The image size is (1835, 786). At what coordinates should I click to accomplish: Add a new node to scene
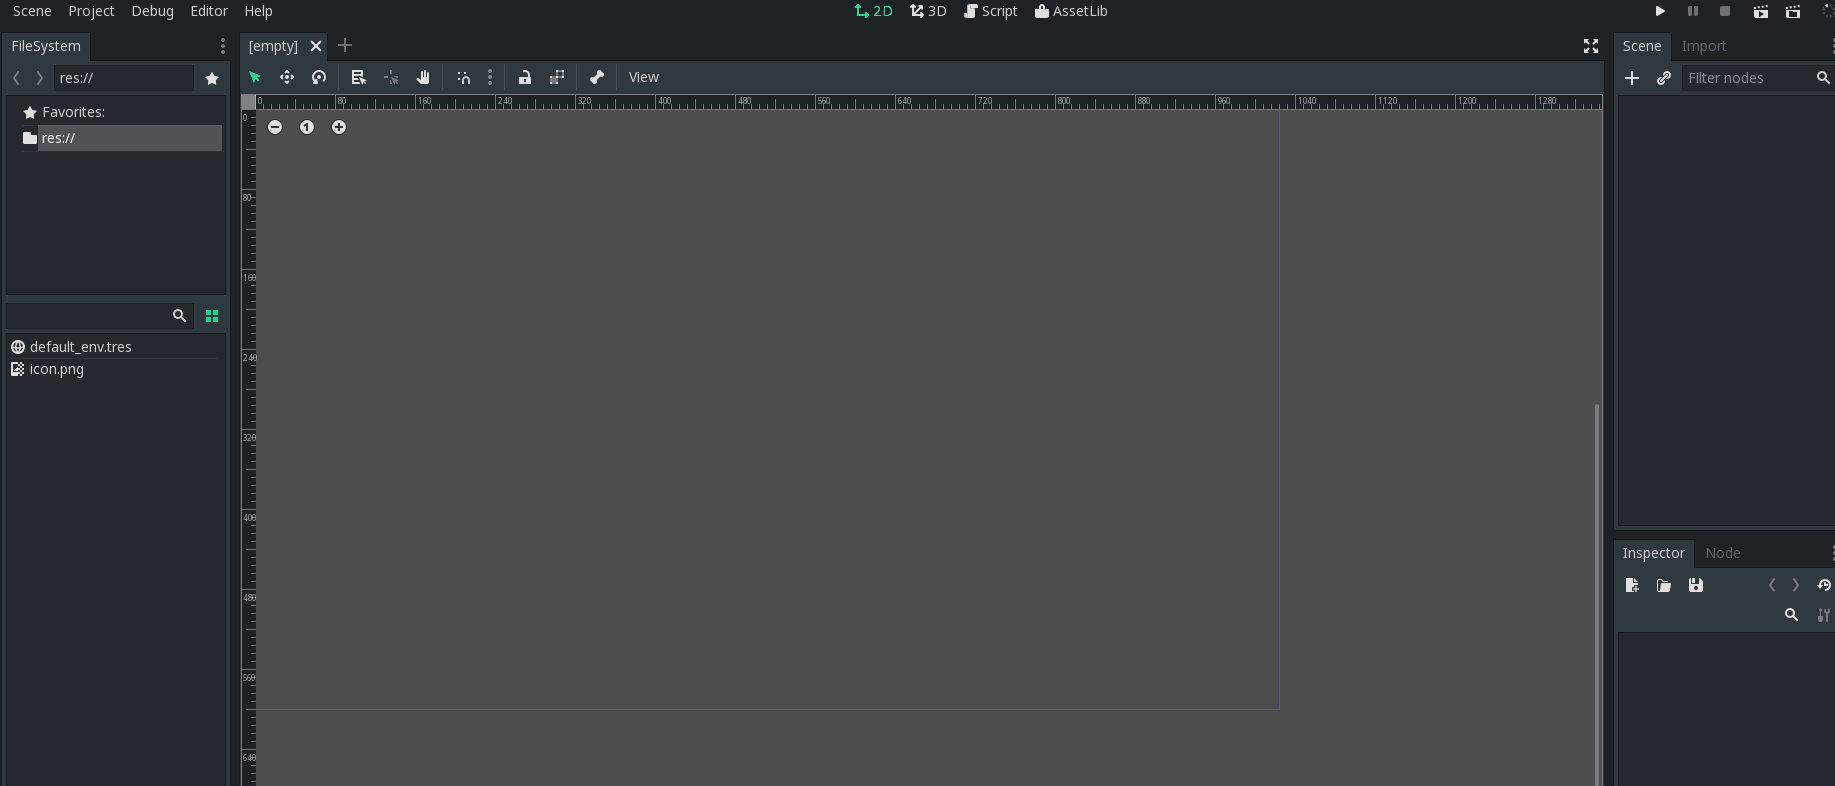pyautogui.click(x=1632, y=78)
